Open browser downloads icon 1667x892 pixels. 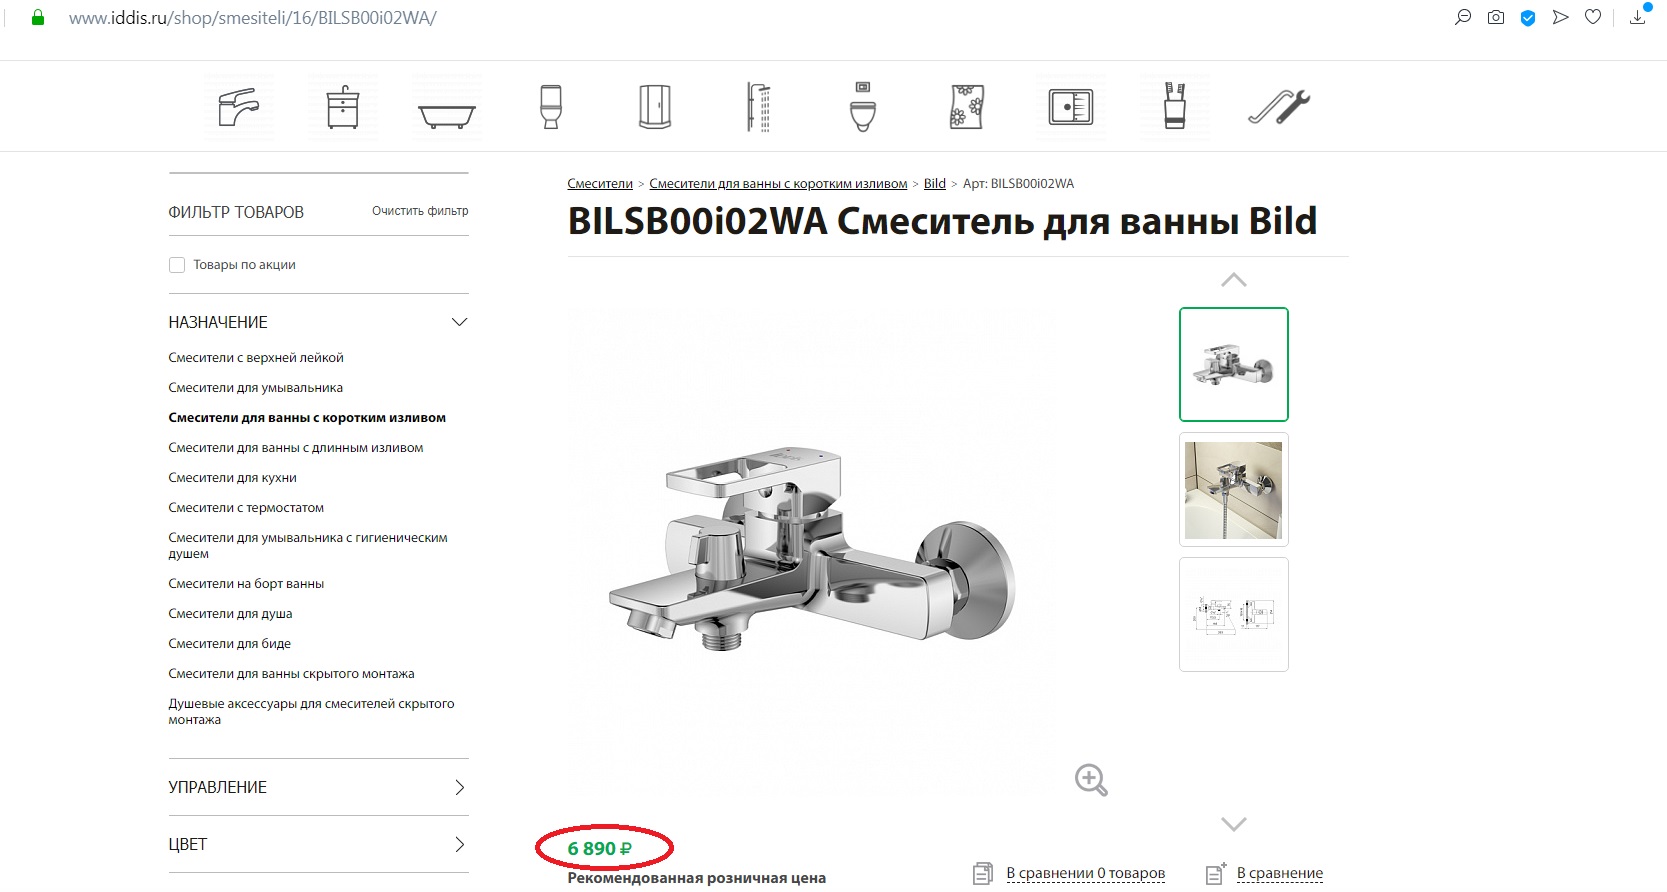click(x=1638, y=16)
